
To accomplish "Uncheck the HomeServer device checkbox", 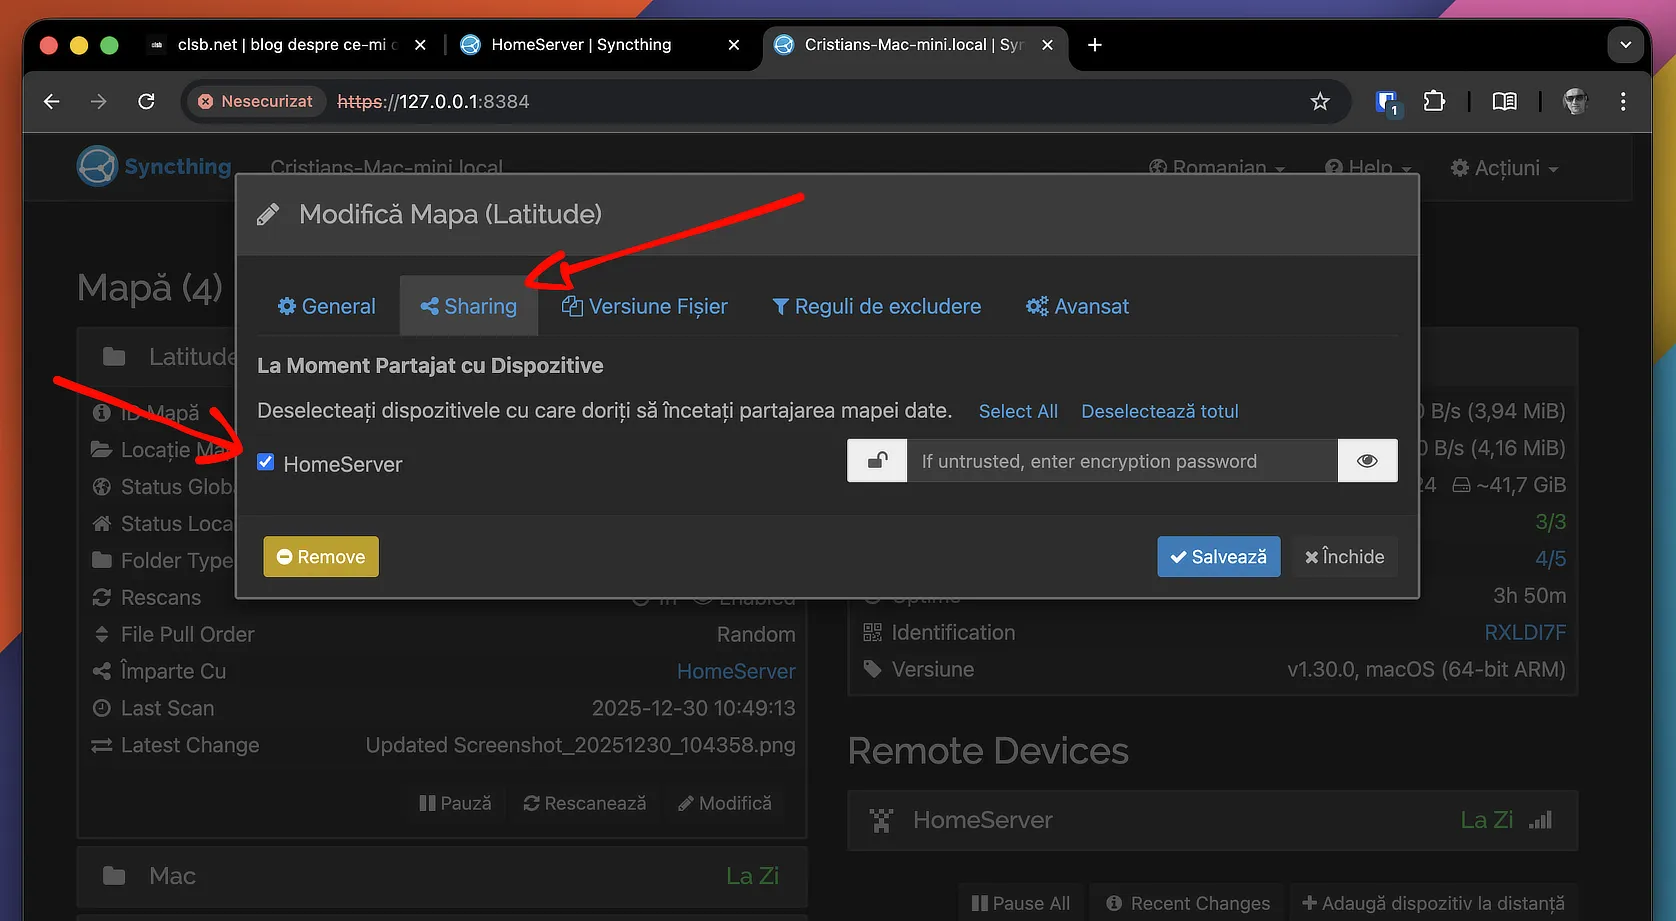I will tap(266, 462).
